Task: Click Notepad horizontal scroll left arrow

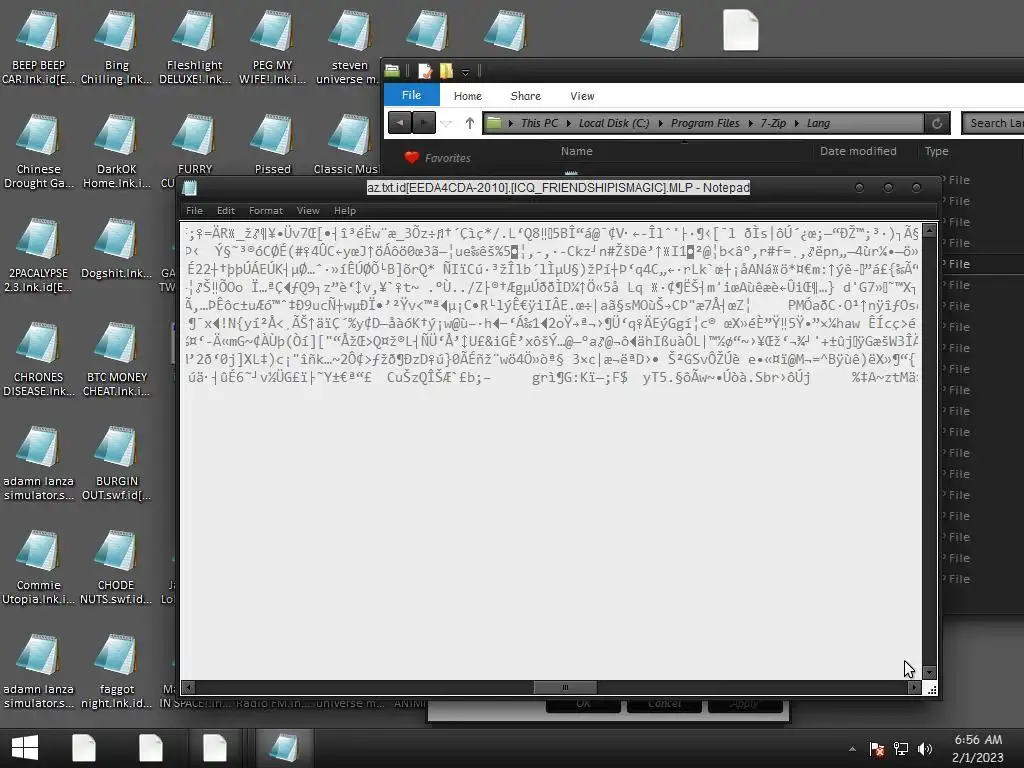Action: tap(189, 687)
